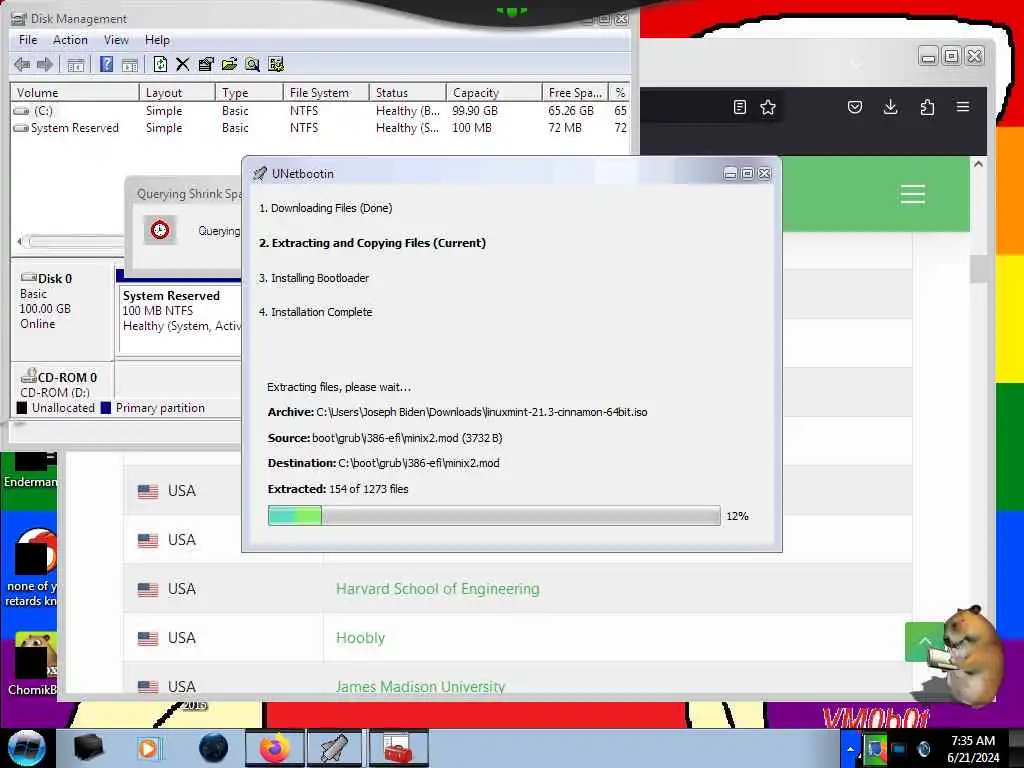Click the Disk Management horizontal scrollbar left arrow
Viewport: 1024px width, 768px height.
pyautogui.click(x=20, y=242)
